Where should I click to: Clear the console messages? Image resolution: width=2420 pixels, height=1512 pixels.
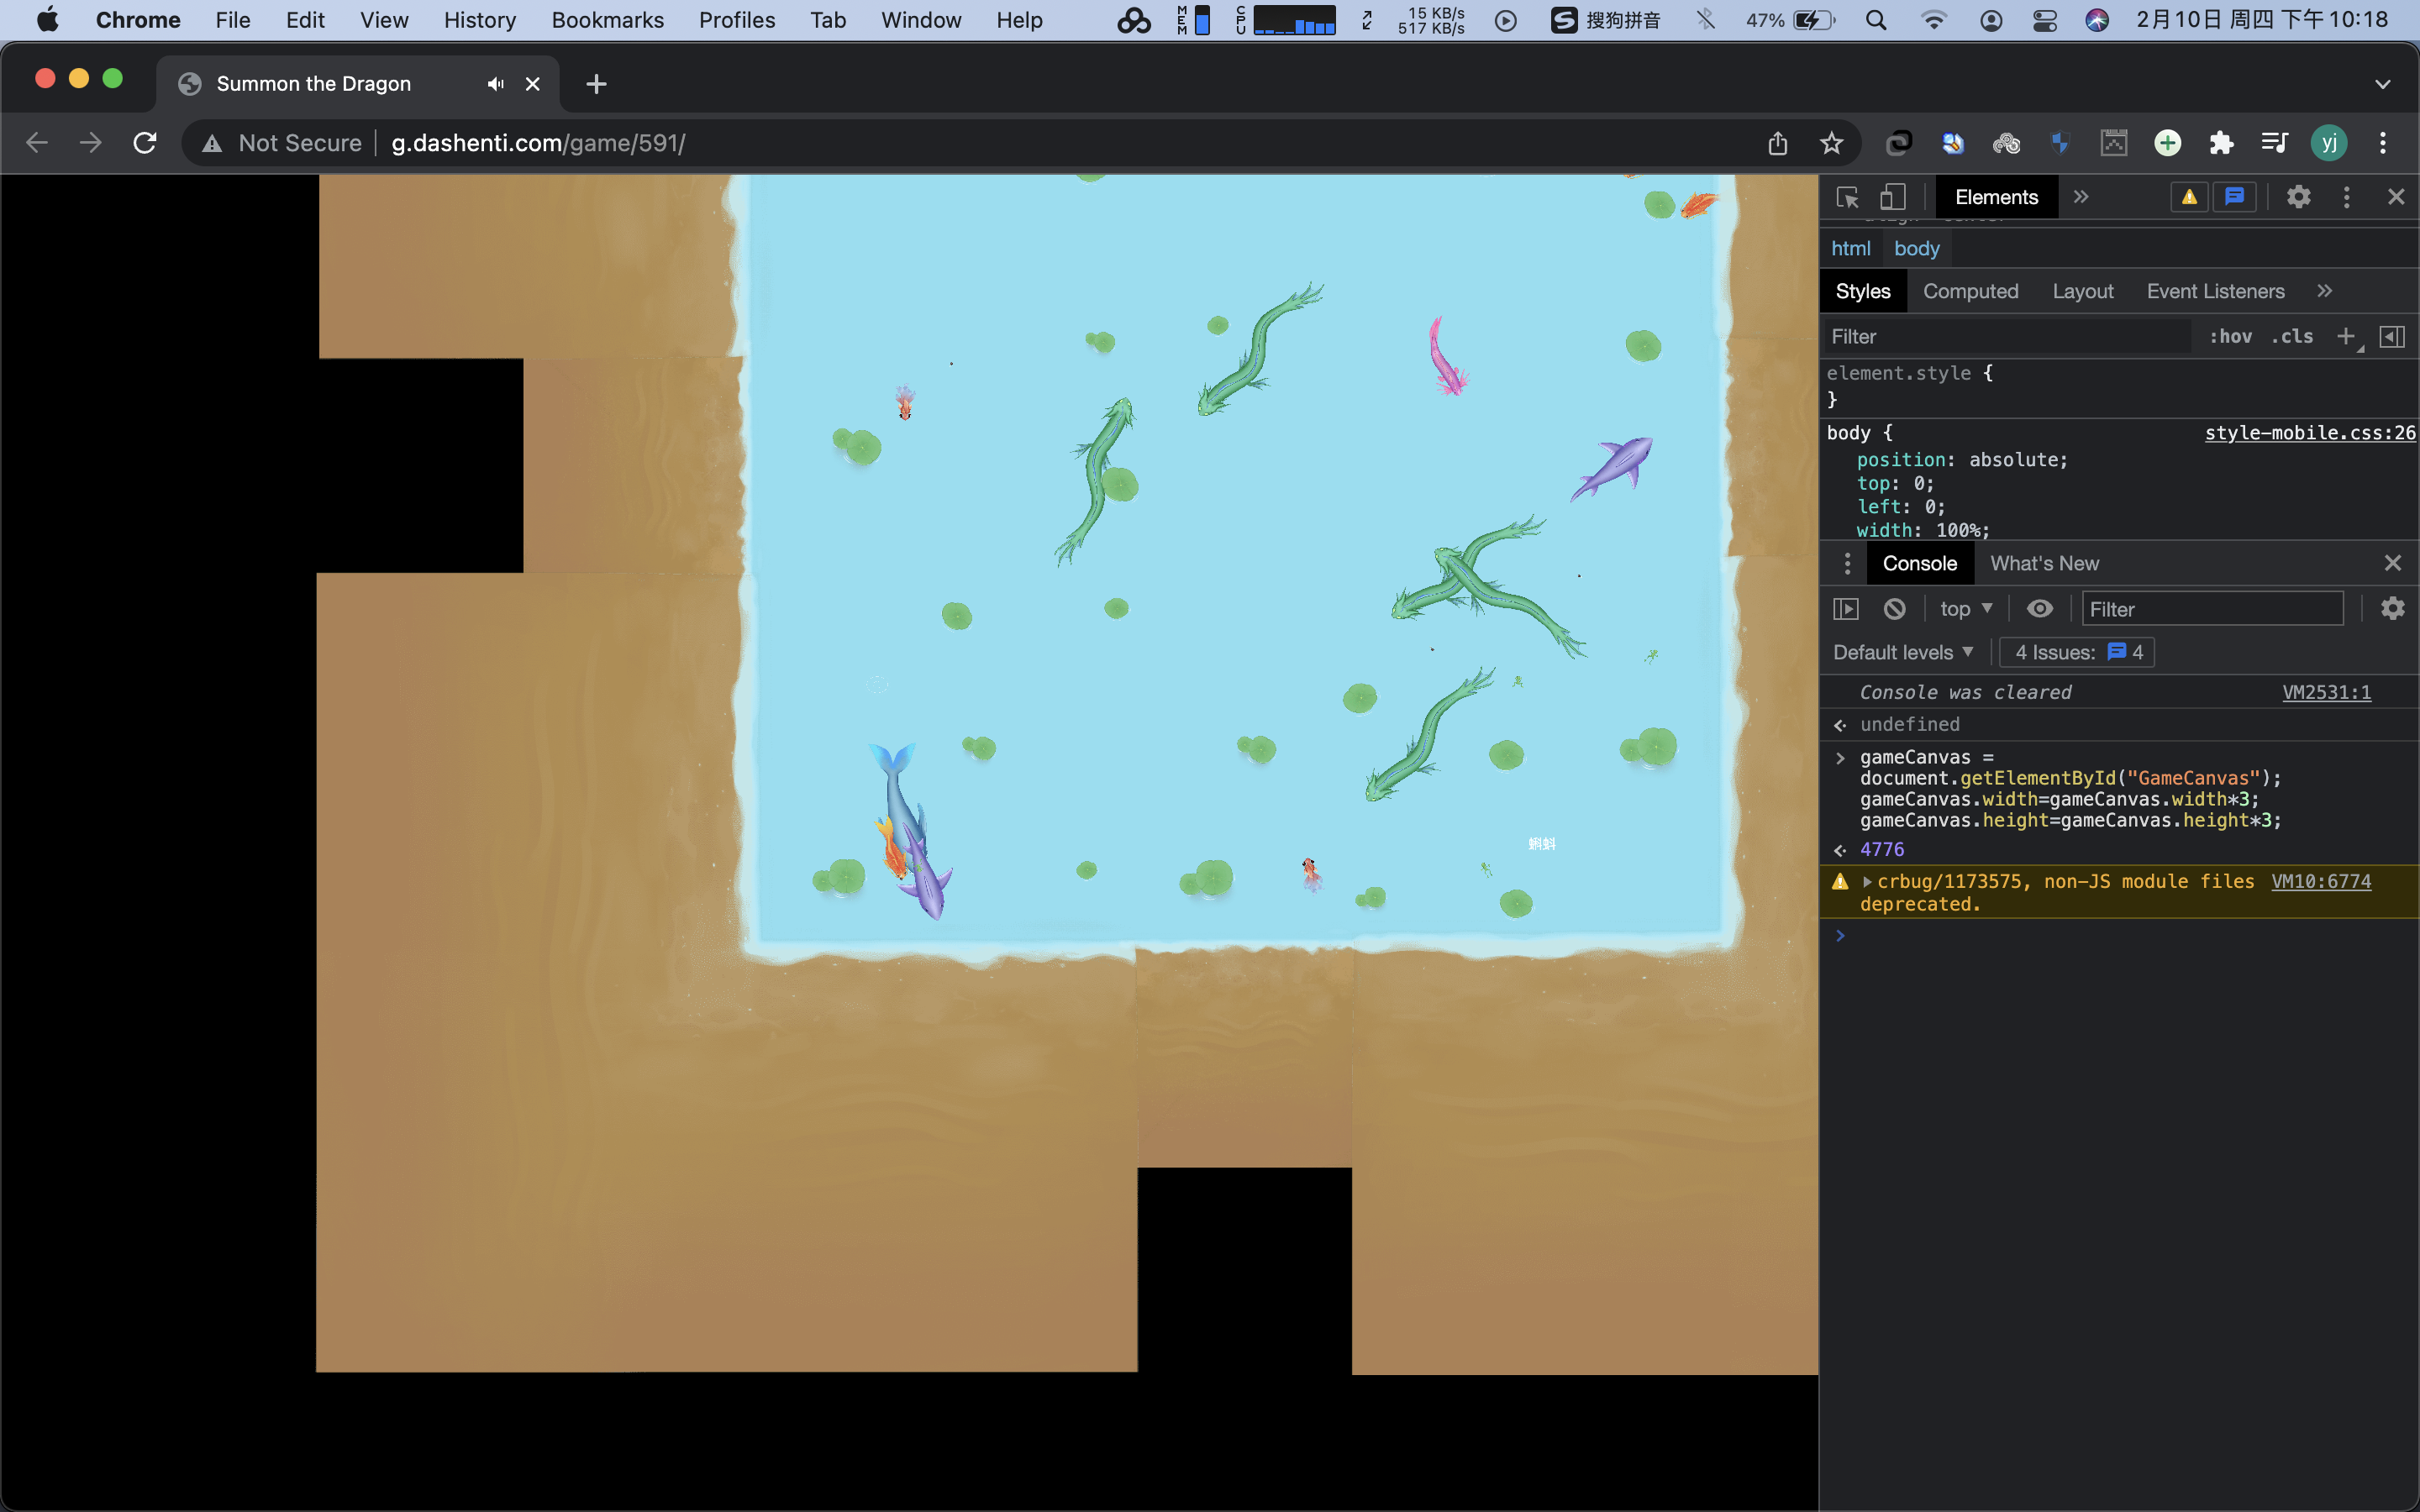pos(1894,608)
